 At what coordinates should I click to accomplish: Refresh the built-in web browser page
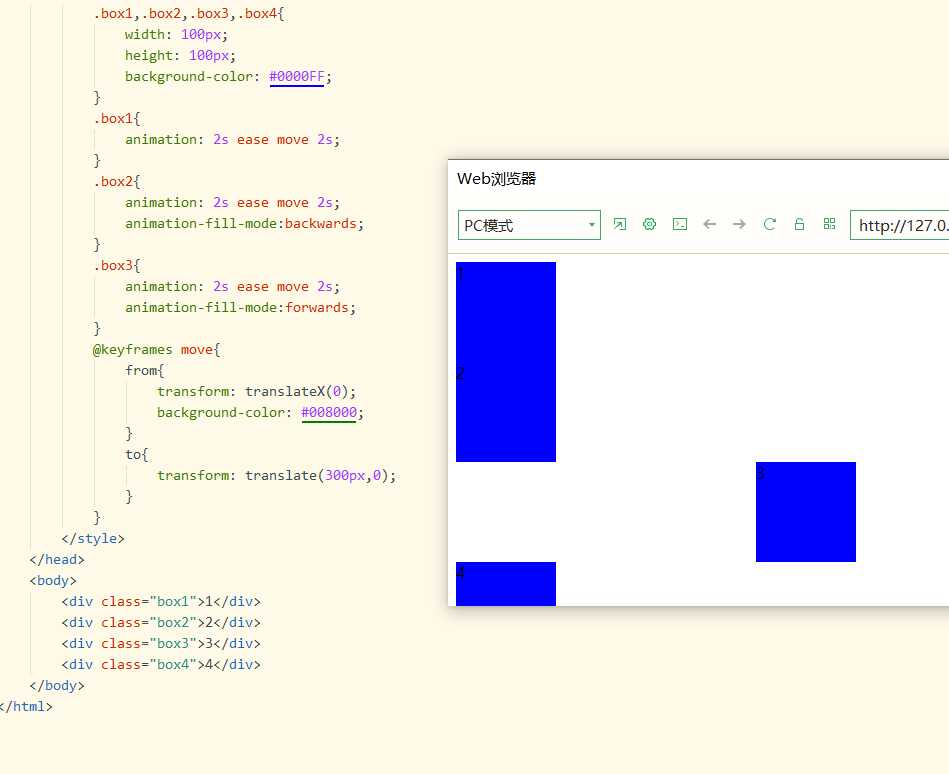pos(769,225)
